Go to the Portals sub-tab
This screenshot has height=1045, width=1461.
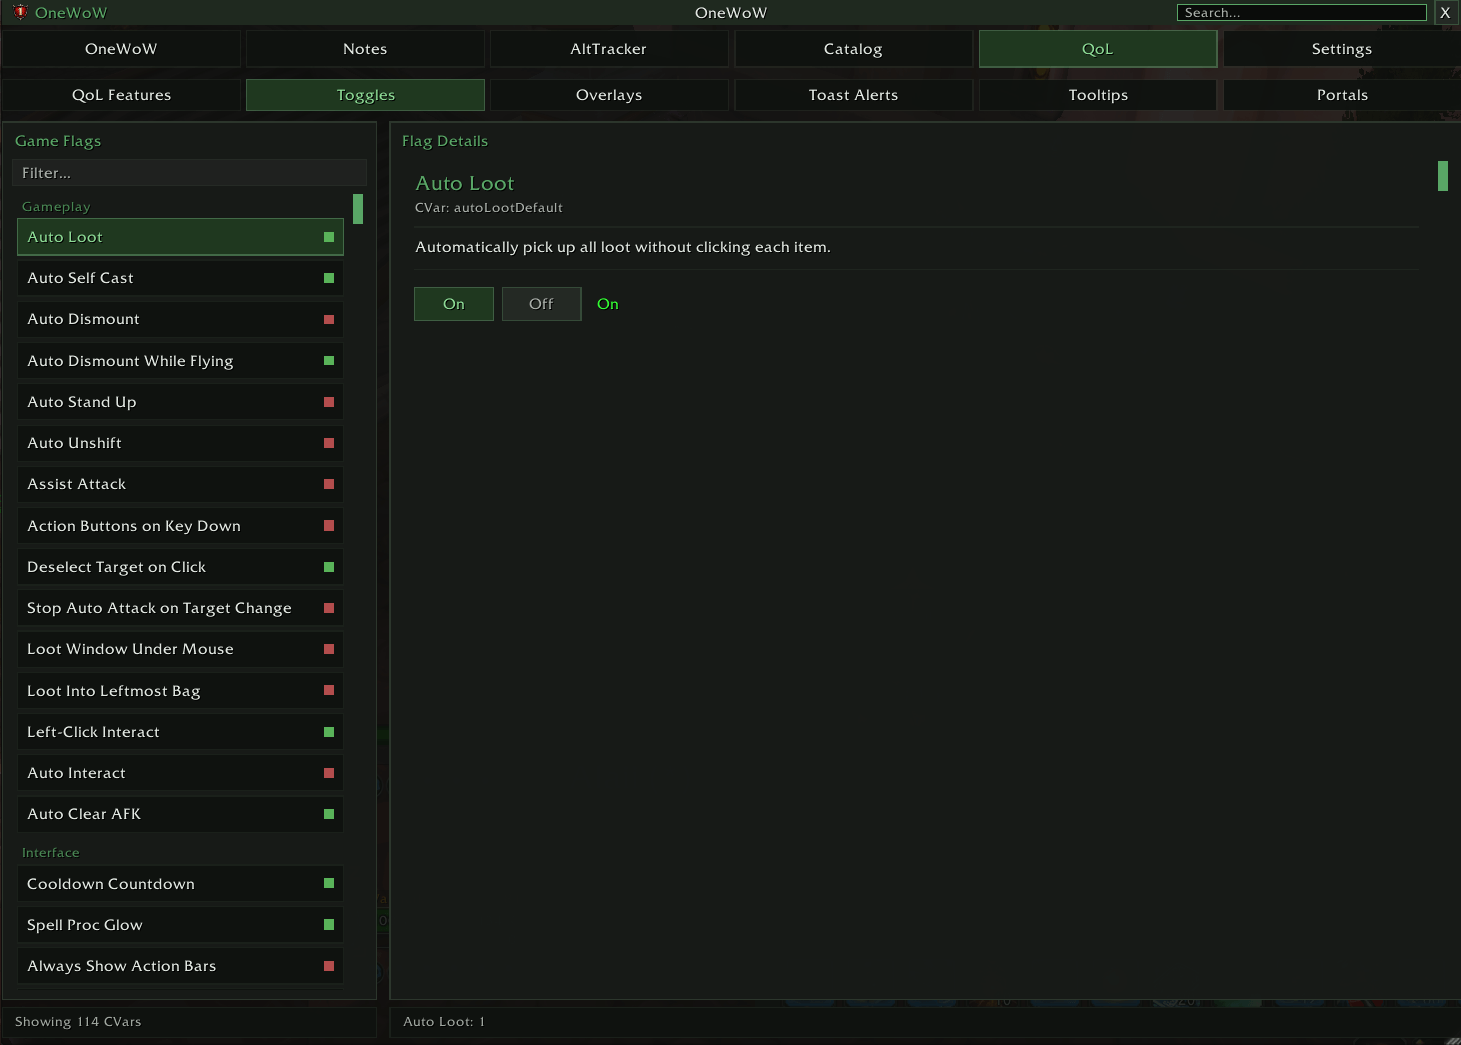click(1342, 95)
